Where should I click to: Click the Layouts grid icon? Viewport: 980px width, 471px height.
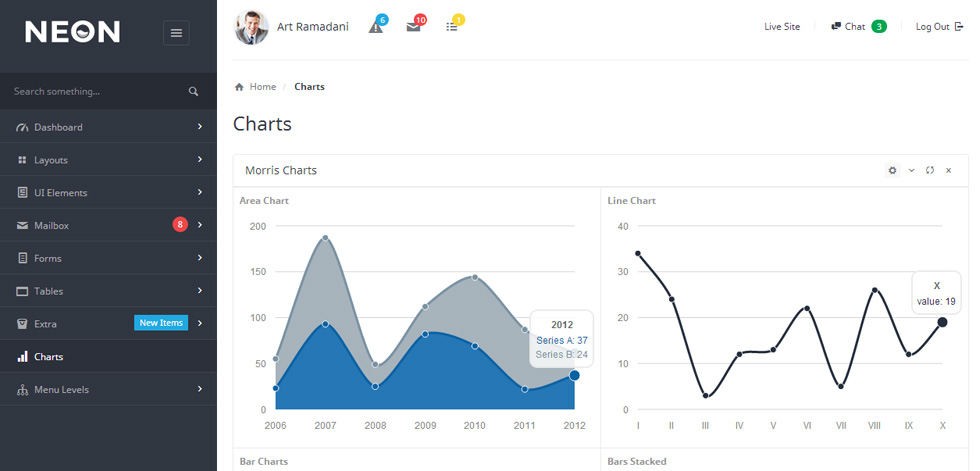pos(22,160)
